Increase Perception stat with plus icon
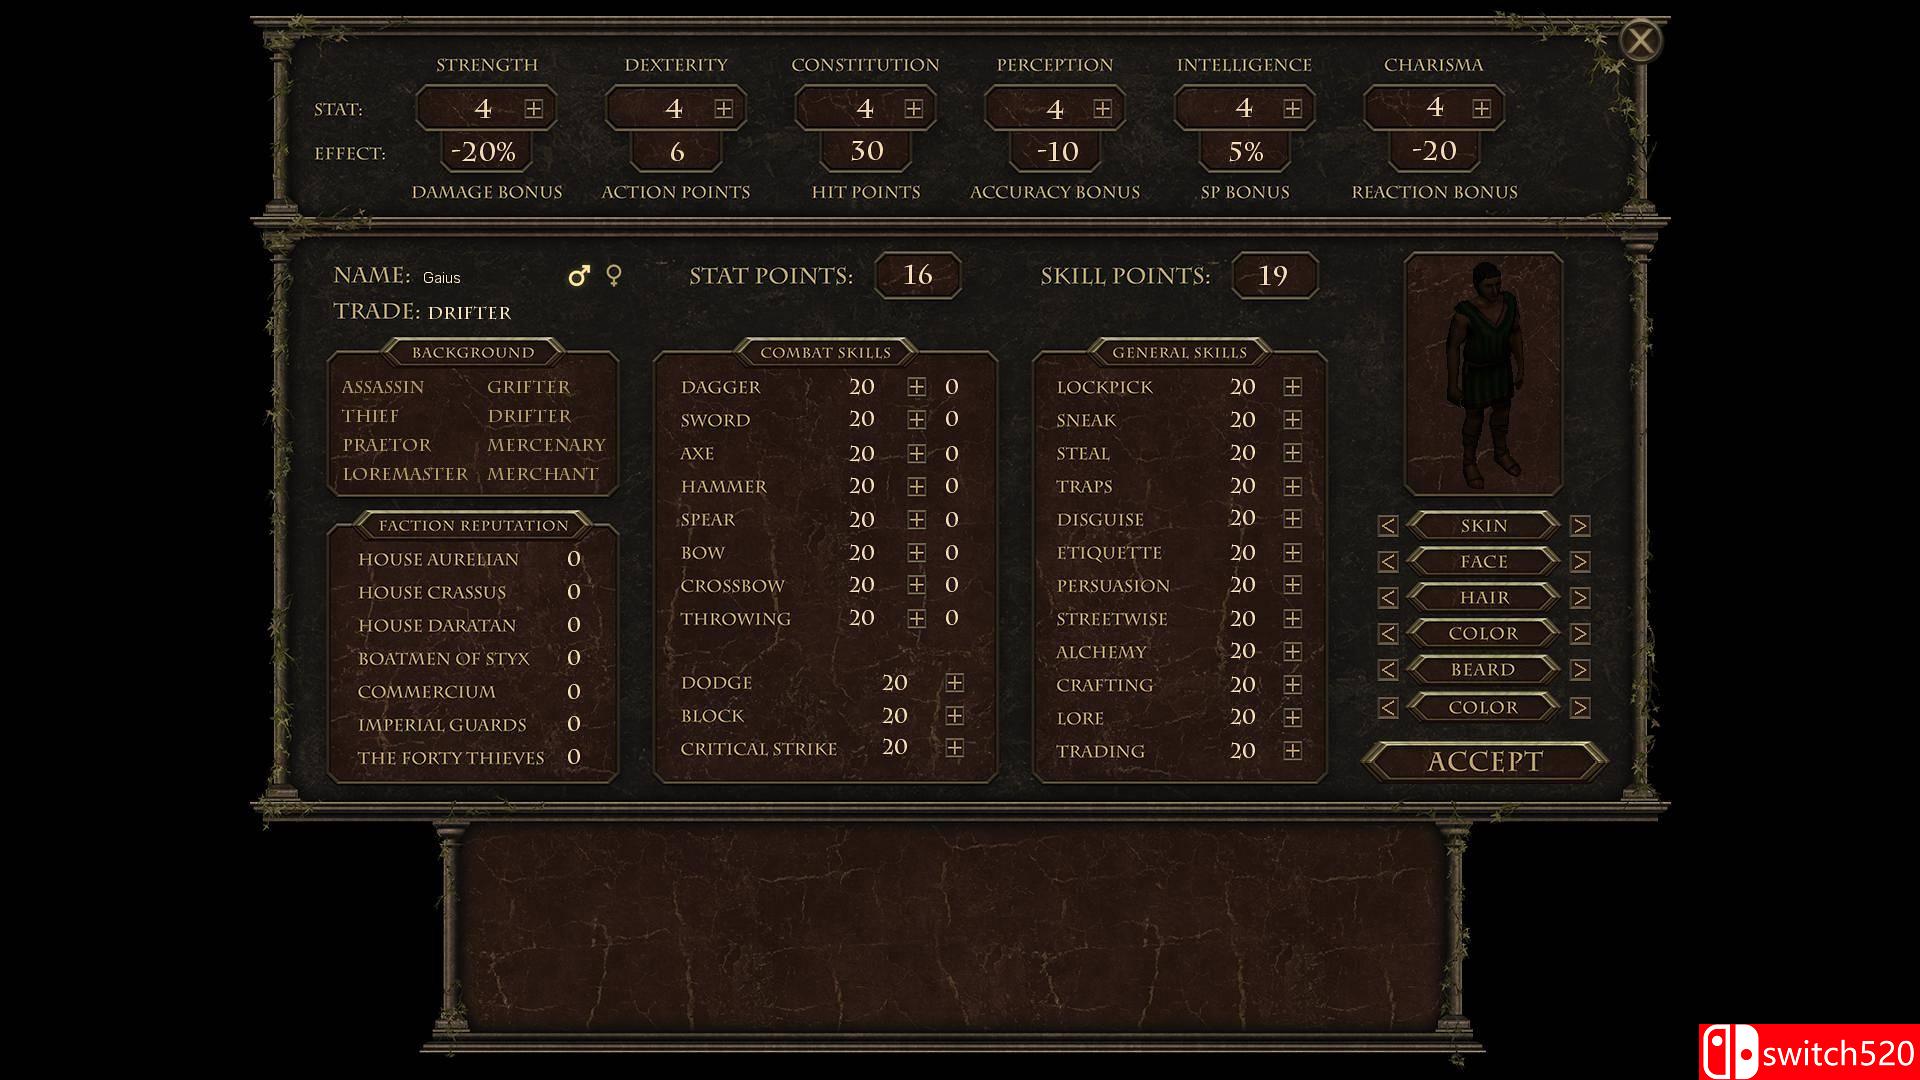This screenshot has height=1080, width=1920. [x=1102, y=109]
